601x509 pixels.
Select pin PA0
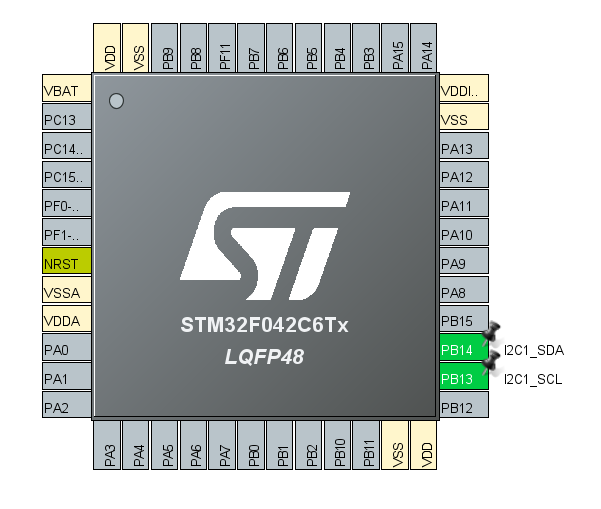point(67,347)
